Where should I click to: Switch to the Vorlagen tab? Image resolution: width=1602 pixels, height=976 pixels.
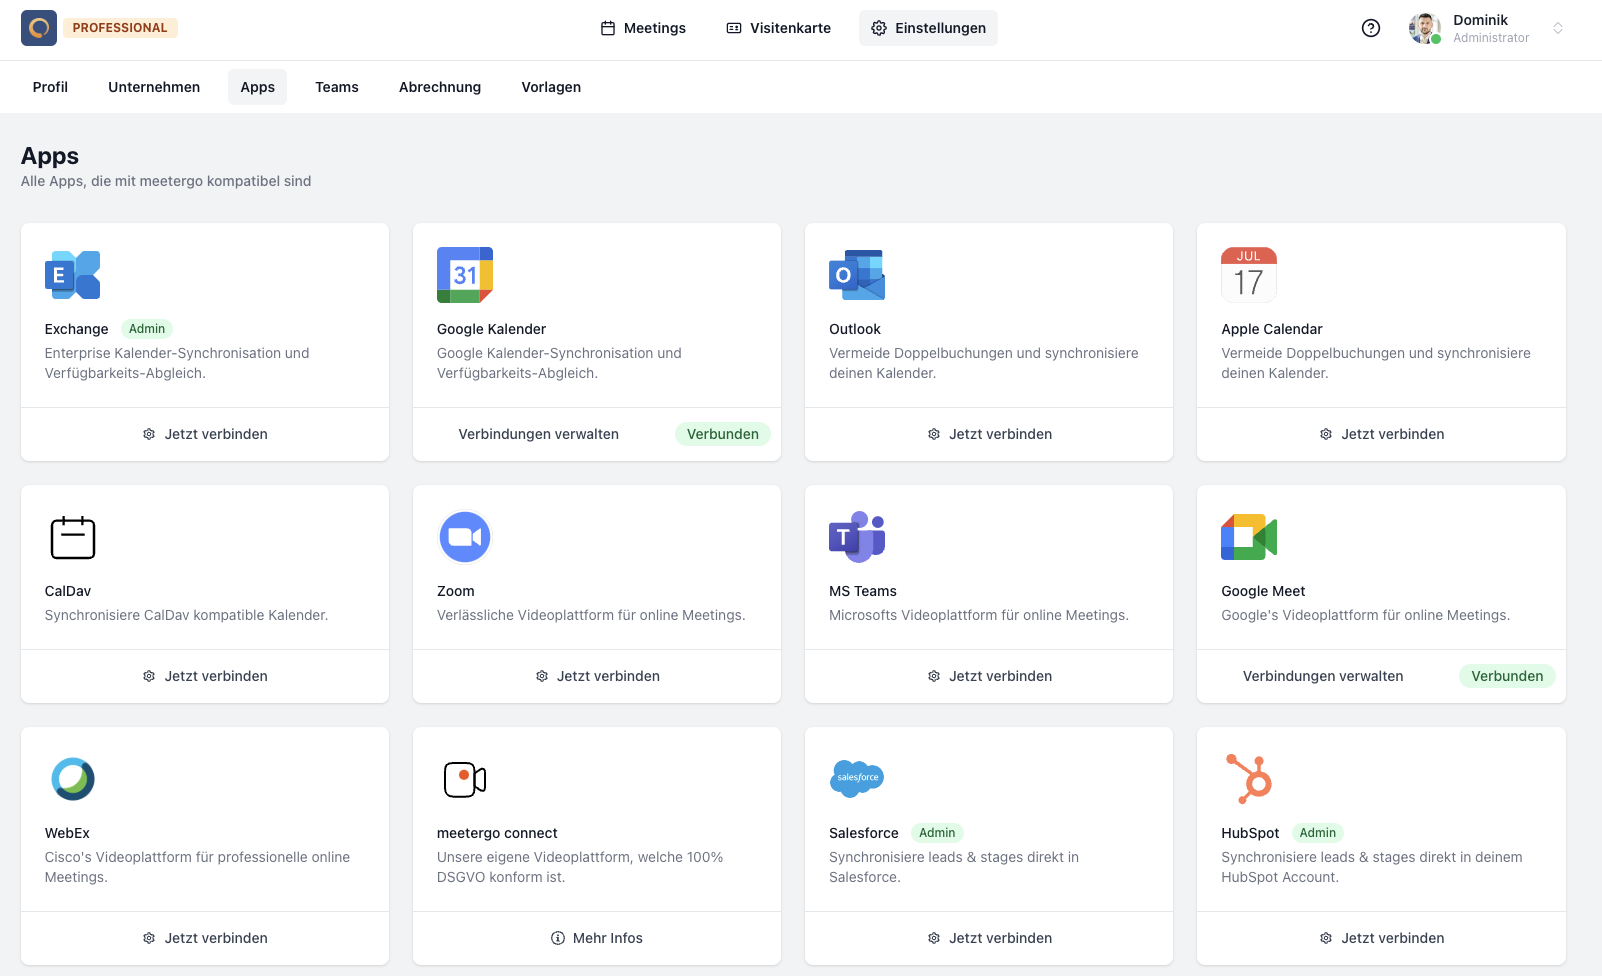(x=551, y=87)
